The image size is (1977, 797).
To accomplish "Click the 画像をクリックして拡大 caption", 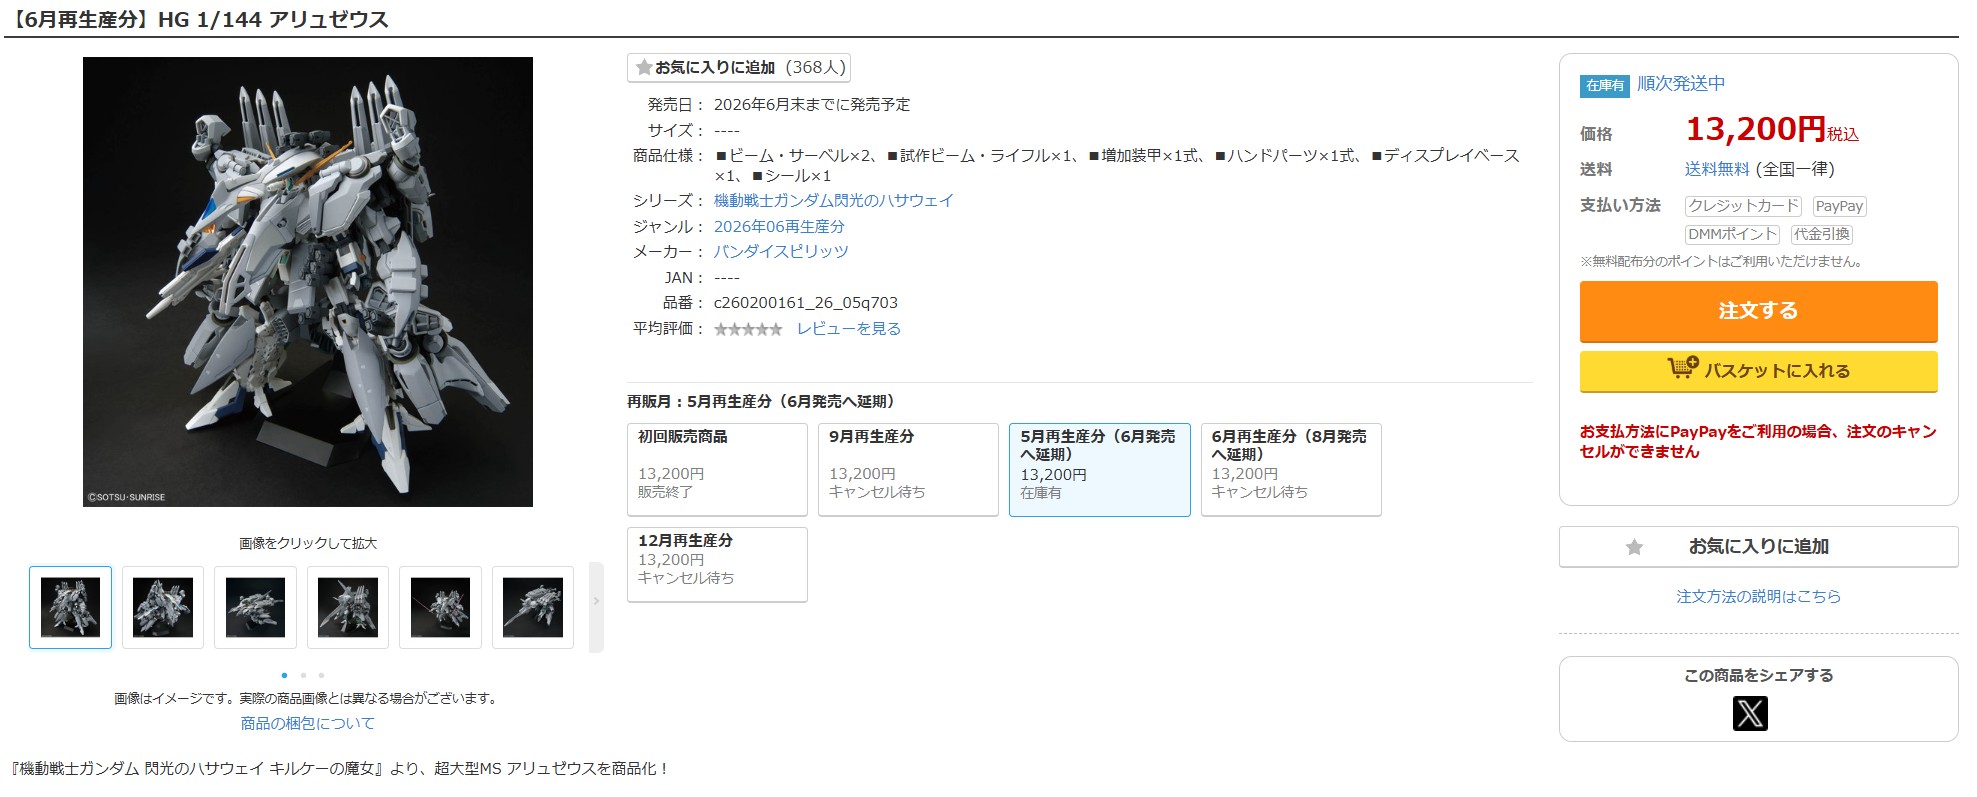I will (x=308, y=543).
